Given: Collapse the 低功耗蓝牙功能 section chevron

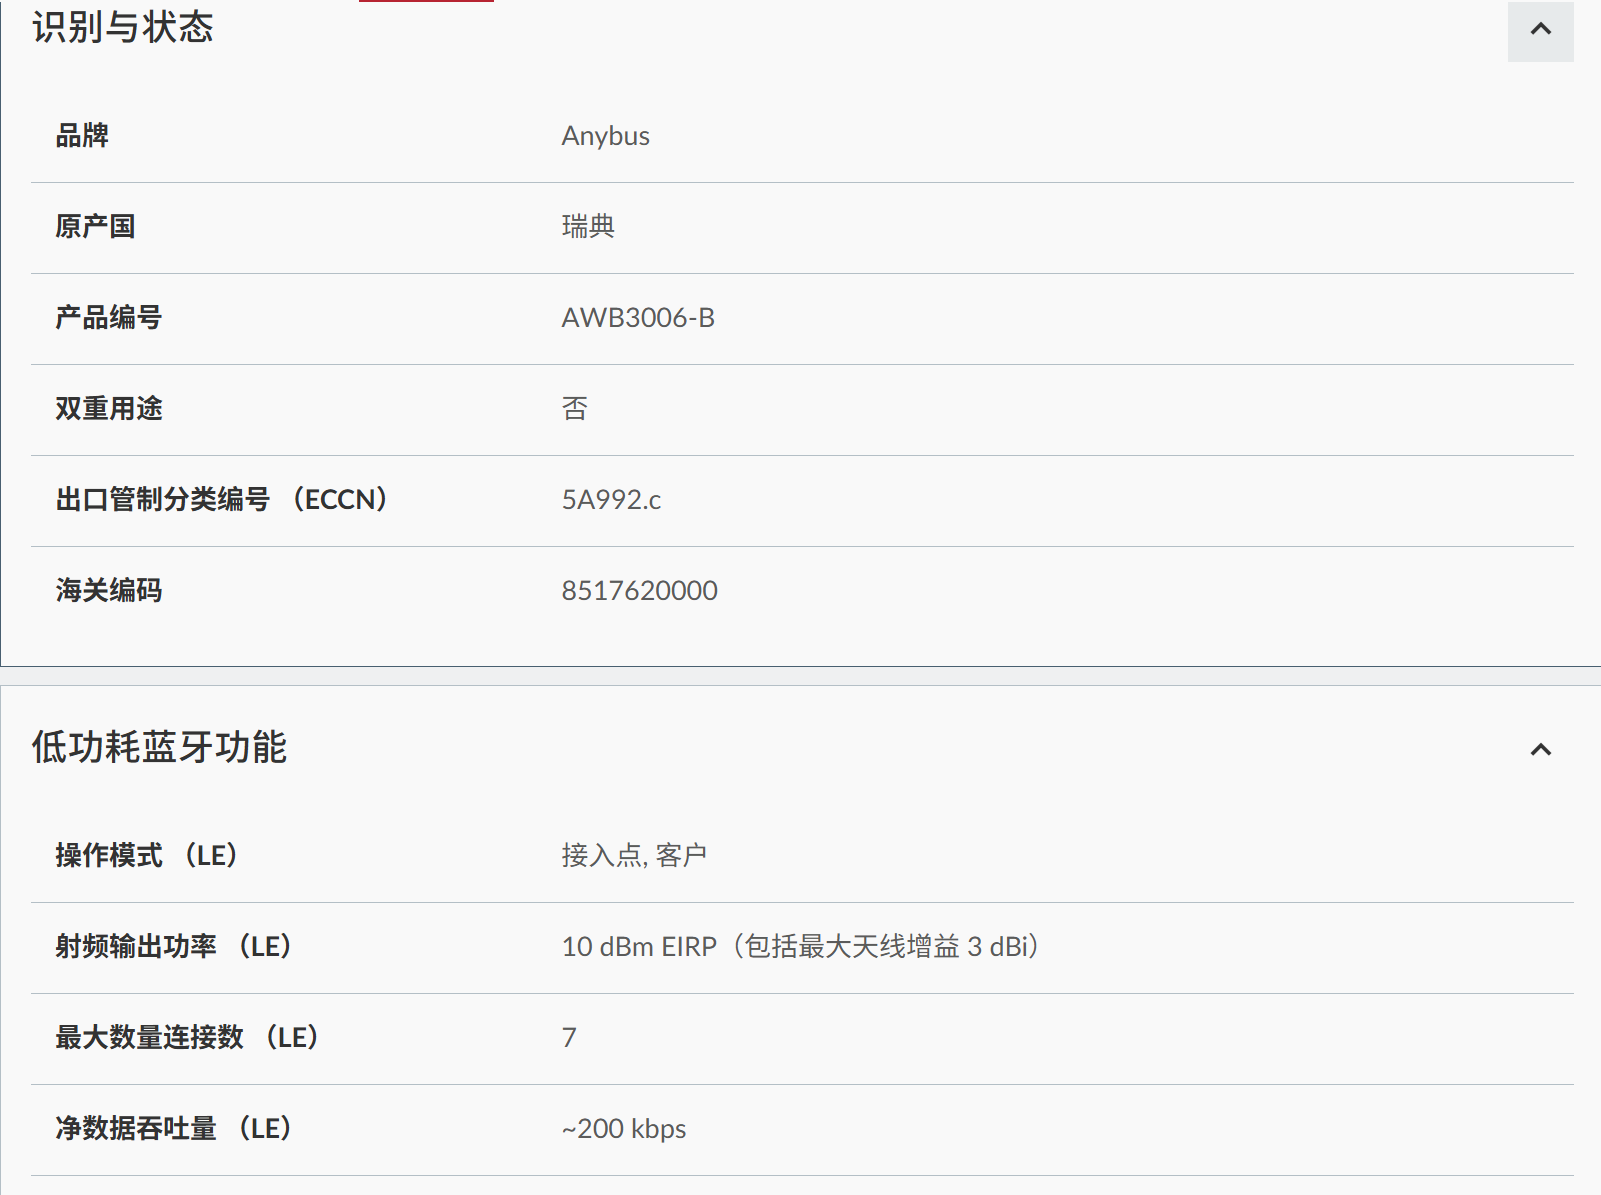Looking at the screenshot, I should click(1540, 749).
